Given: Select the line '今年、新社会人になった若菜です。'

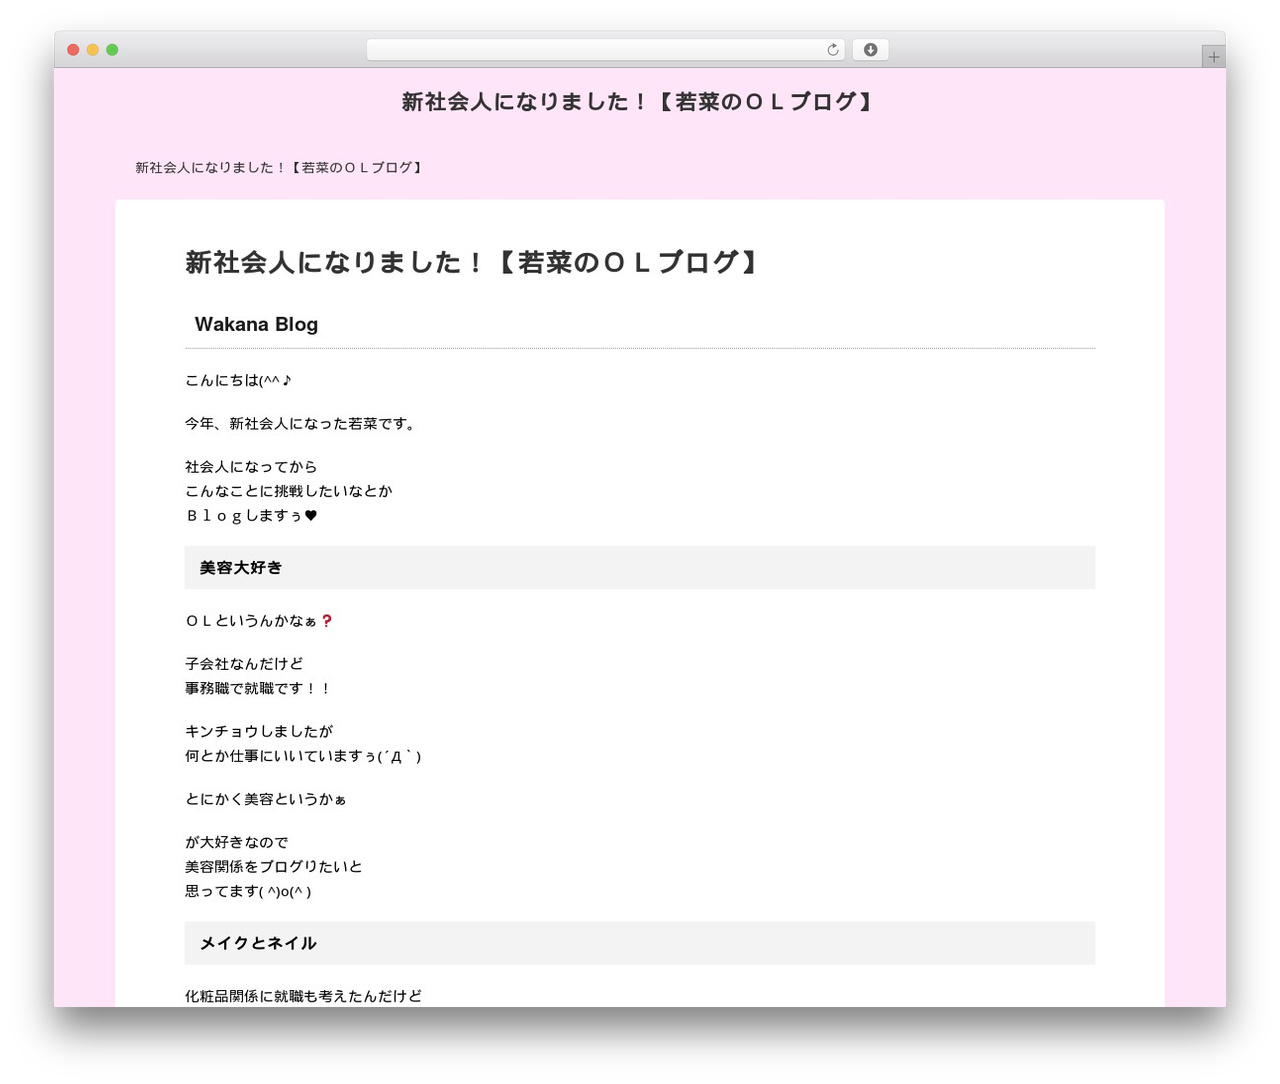Looking at the screenshot, I should pyautogui.click(x=302, y=424).
